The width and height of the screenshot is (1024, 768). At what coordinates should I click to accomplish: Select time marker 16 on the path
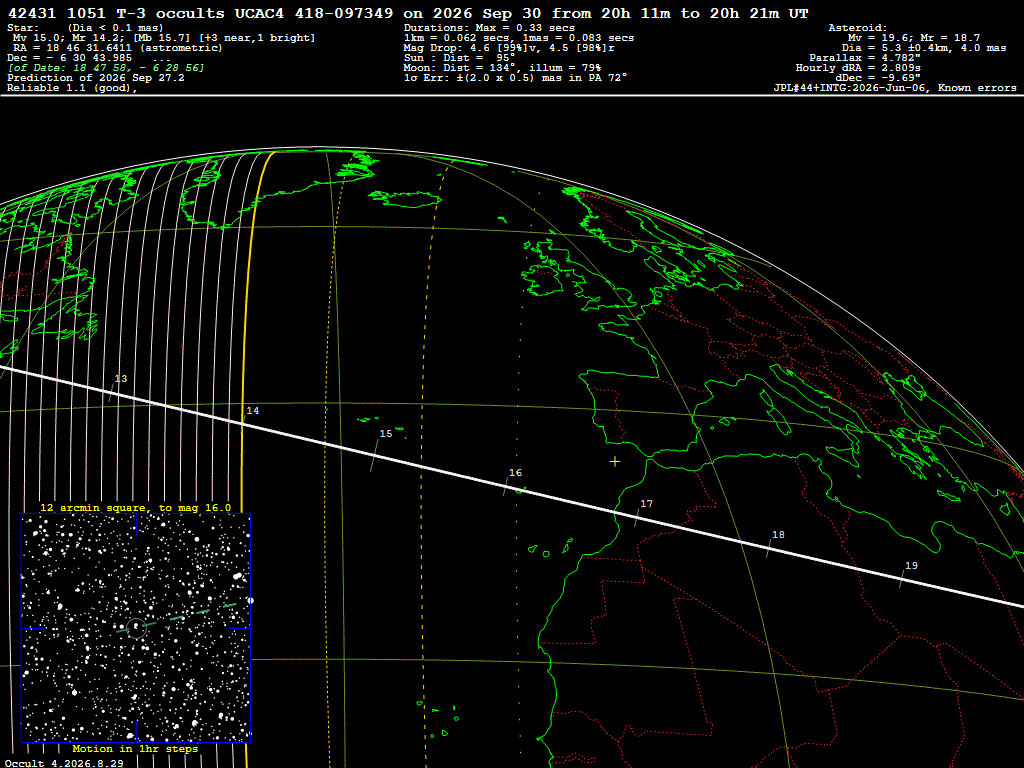(x=515, y=473)
